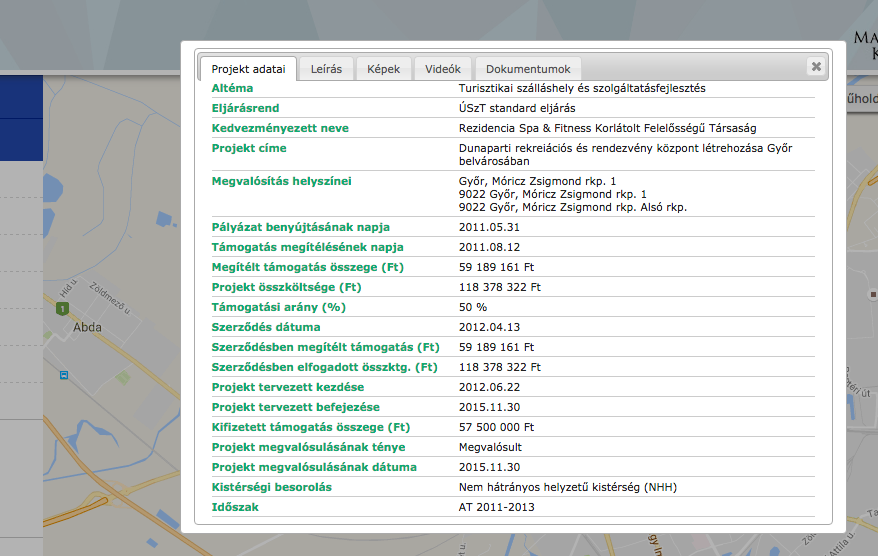The image size is (878, 556).
Task: Switch to the Leírás tab
Action: coord(326,69)
